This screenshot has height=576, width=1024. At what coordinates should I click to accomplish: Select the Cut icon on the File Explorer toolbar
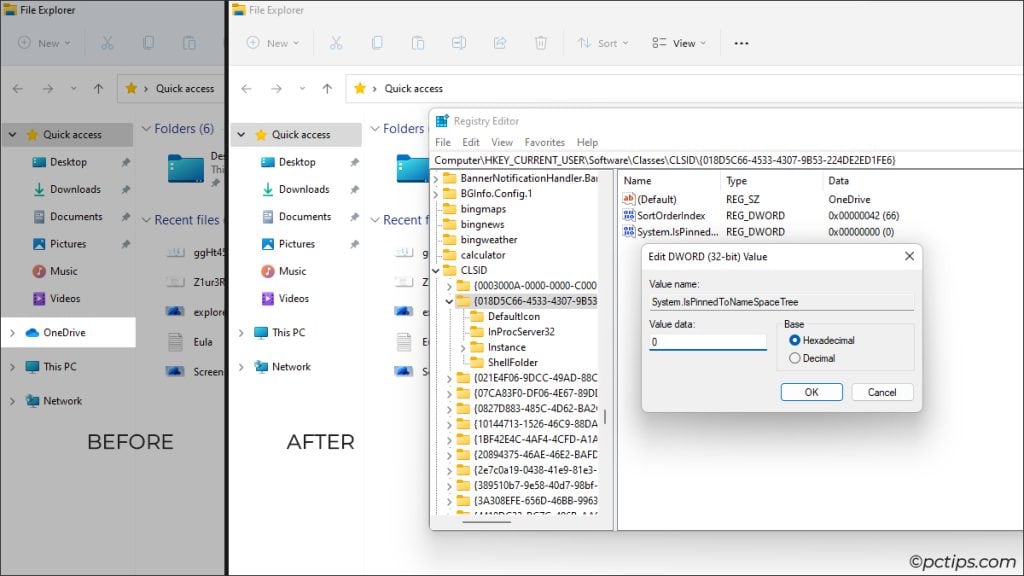click(x=336, y=43)
